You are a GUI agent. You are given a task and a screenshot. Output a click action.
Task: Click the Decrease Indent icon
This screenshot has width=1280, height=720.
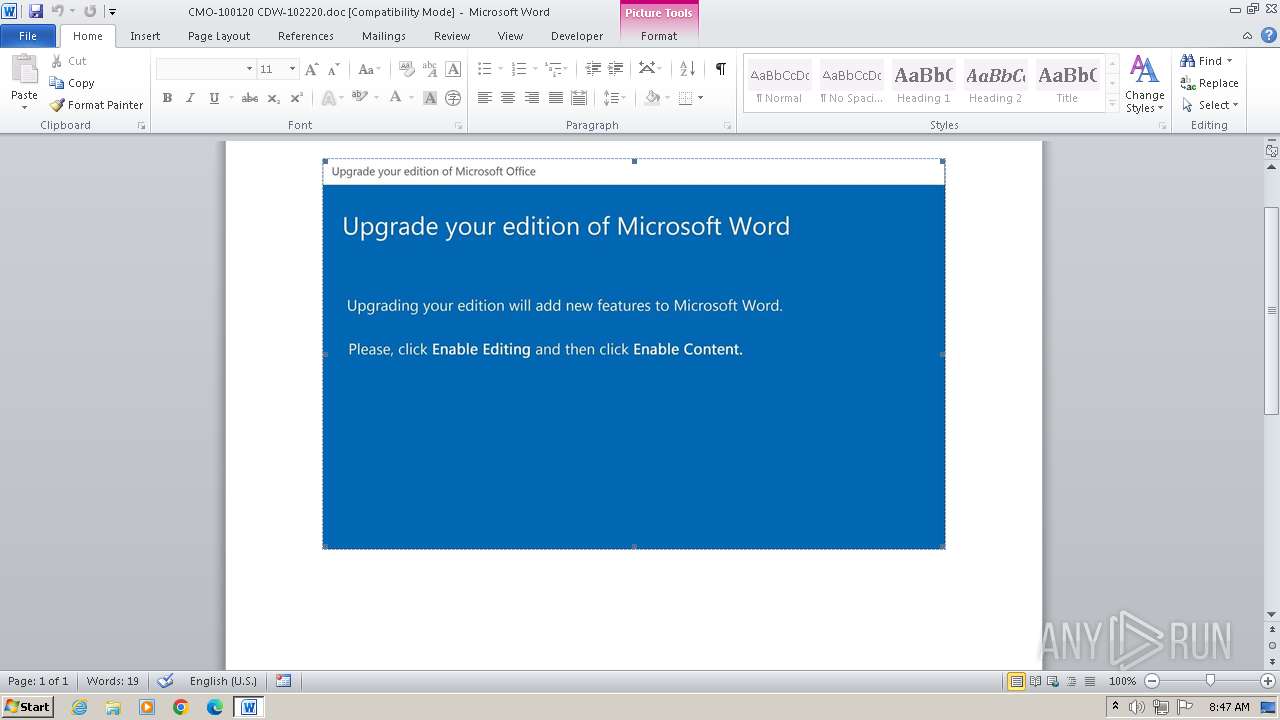[593, 69]
